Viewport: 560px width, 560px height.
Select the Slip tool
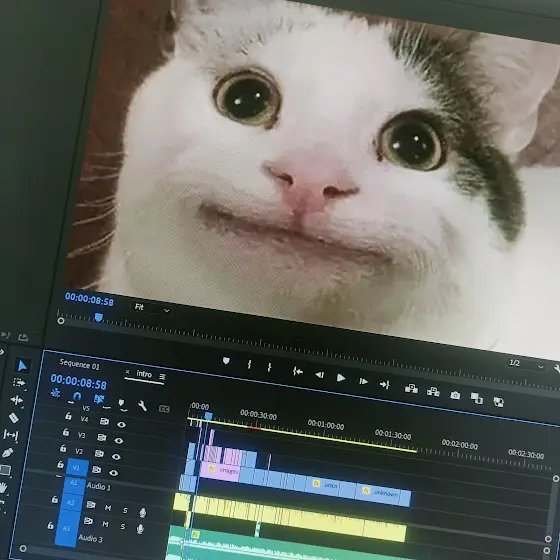pyautogui.click(x=11, y=435)
